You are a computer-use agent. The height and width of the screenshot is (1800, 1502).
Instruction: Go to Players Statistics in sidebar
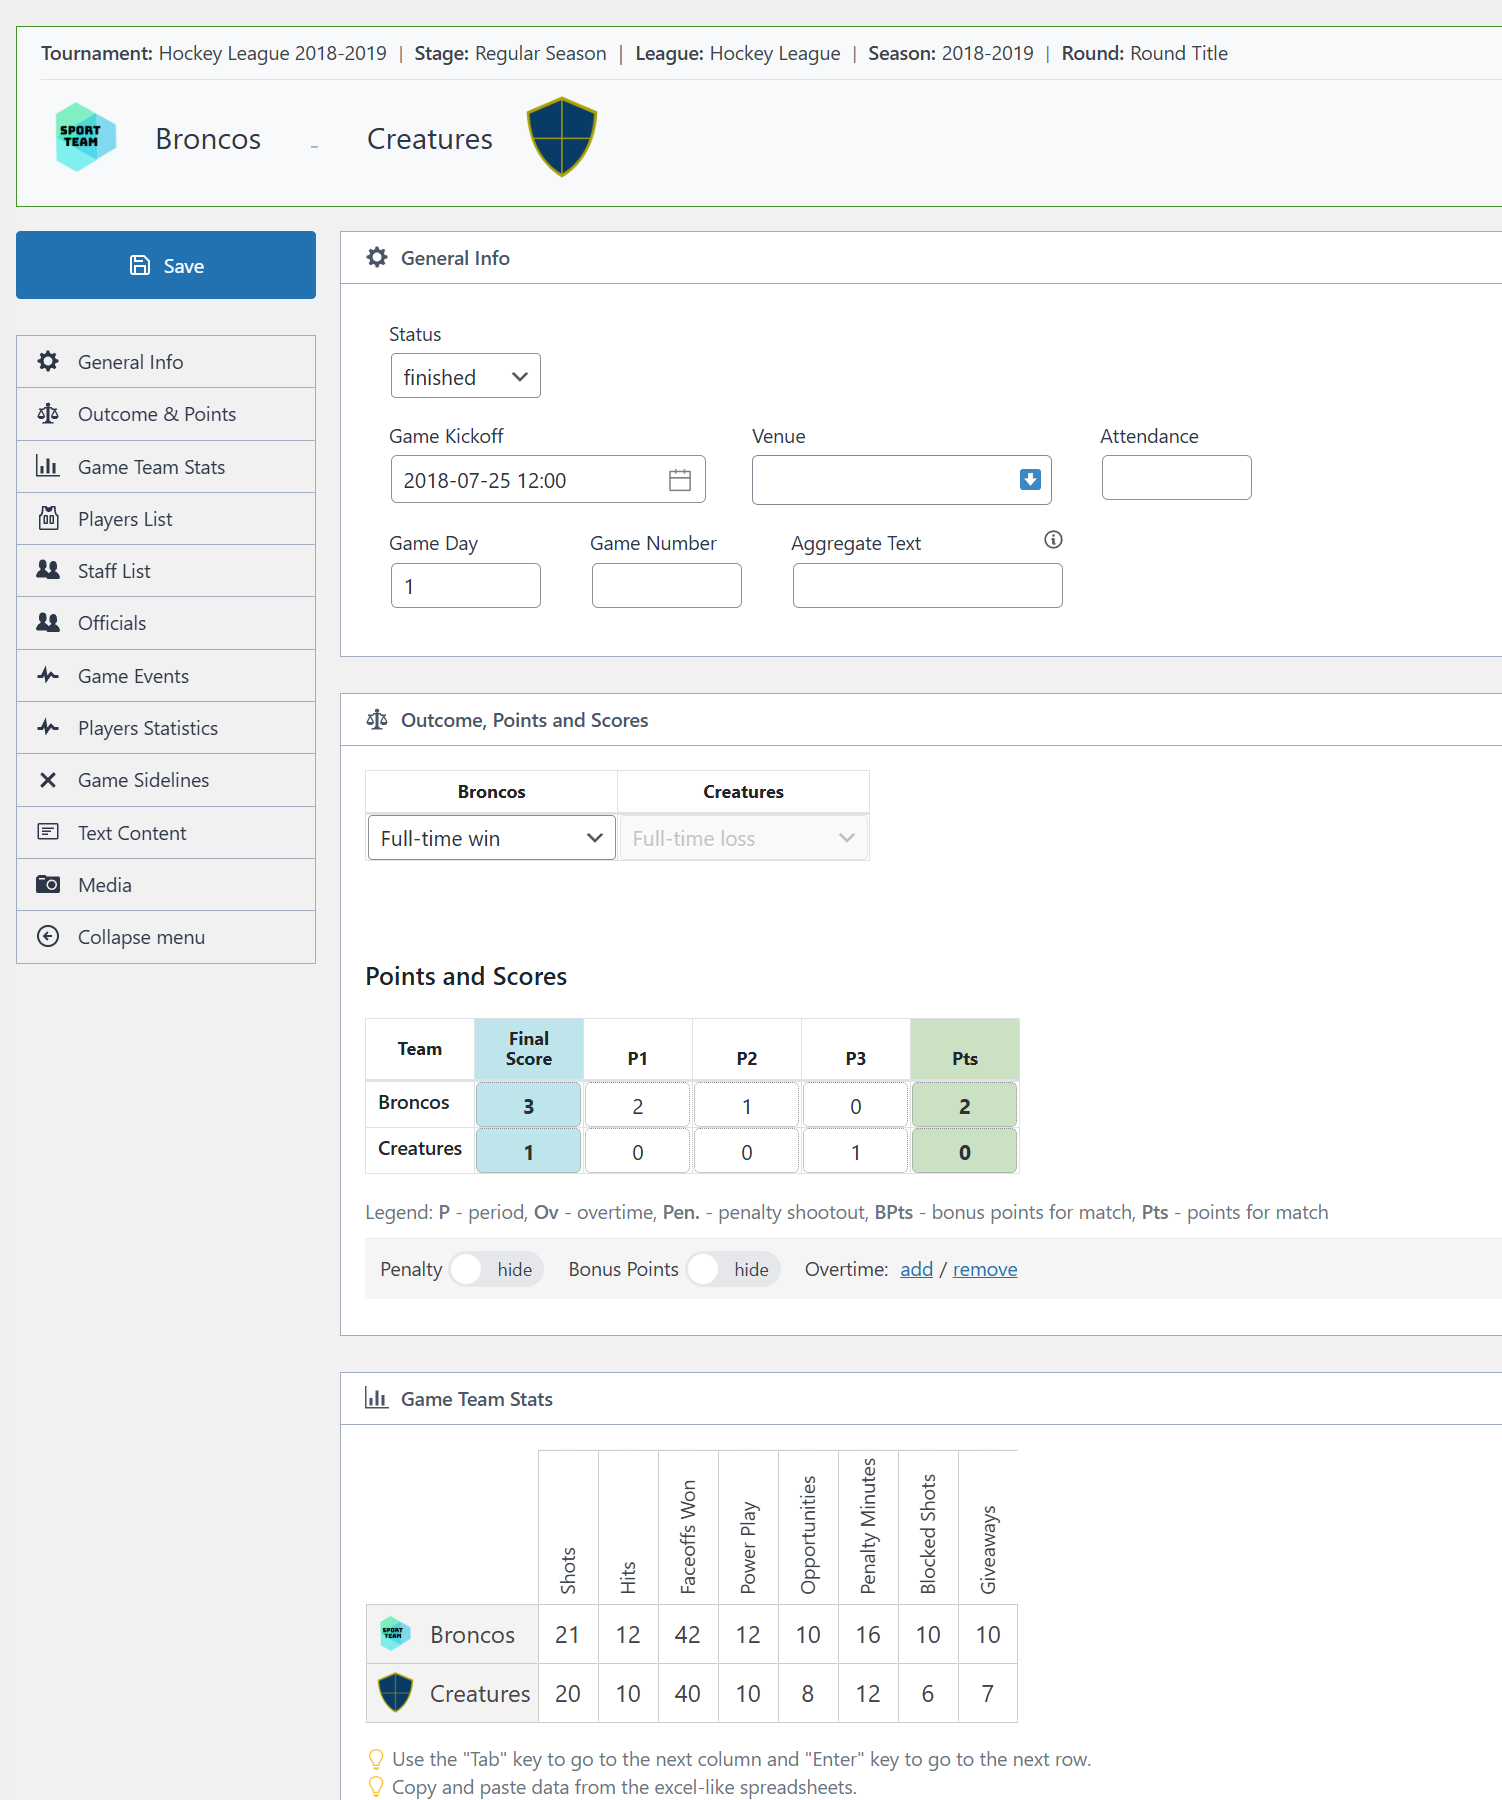[x=147, y=728]
